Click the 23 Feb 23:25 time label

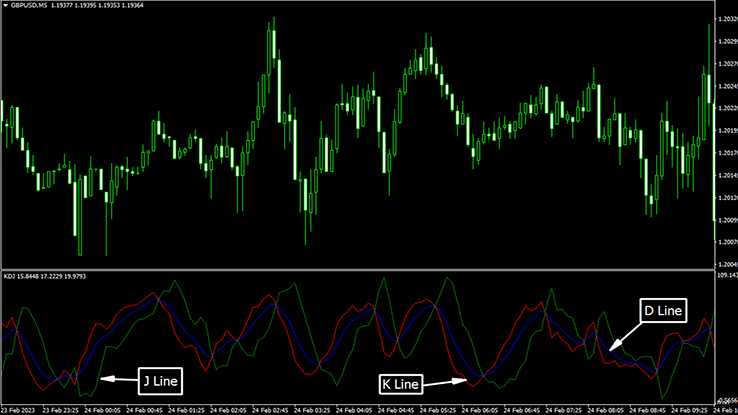[x=60, y=411]
